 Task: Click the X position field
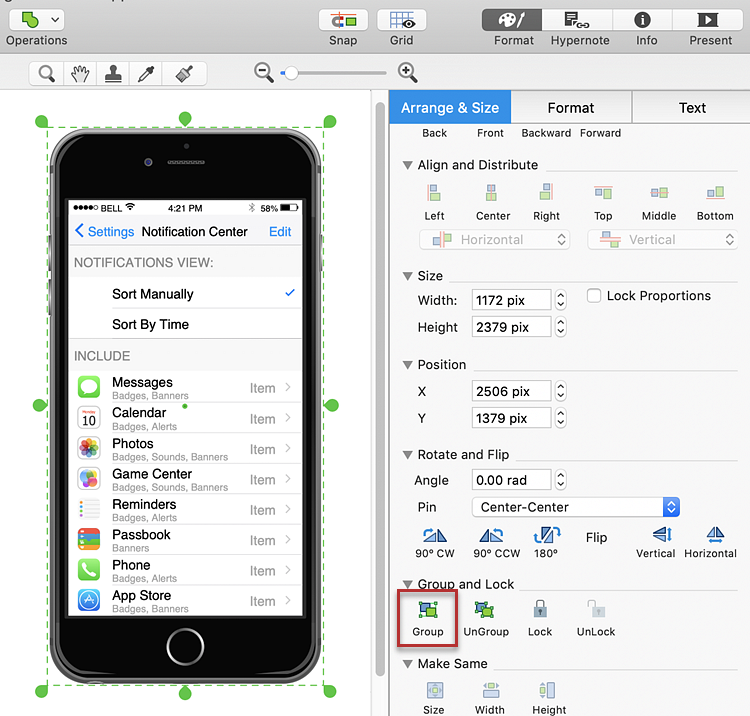pyautogui.click(x=511, y=391)
